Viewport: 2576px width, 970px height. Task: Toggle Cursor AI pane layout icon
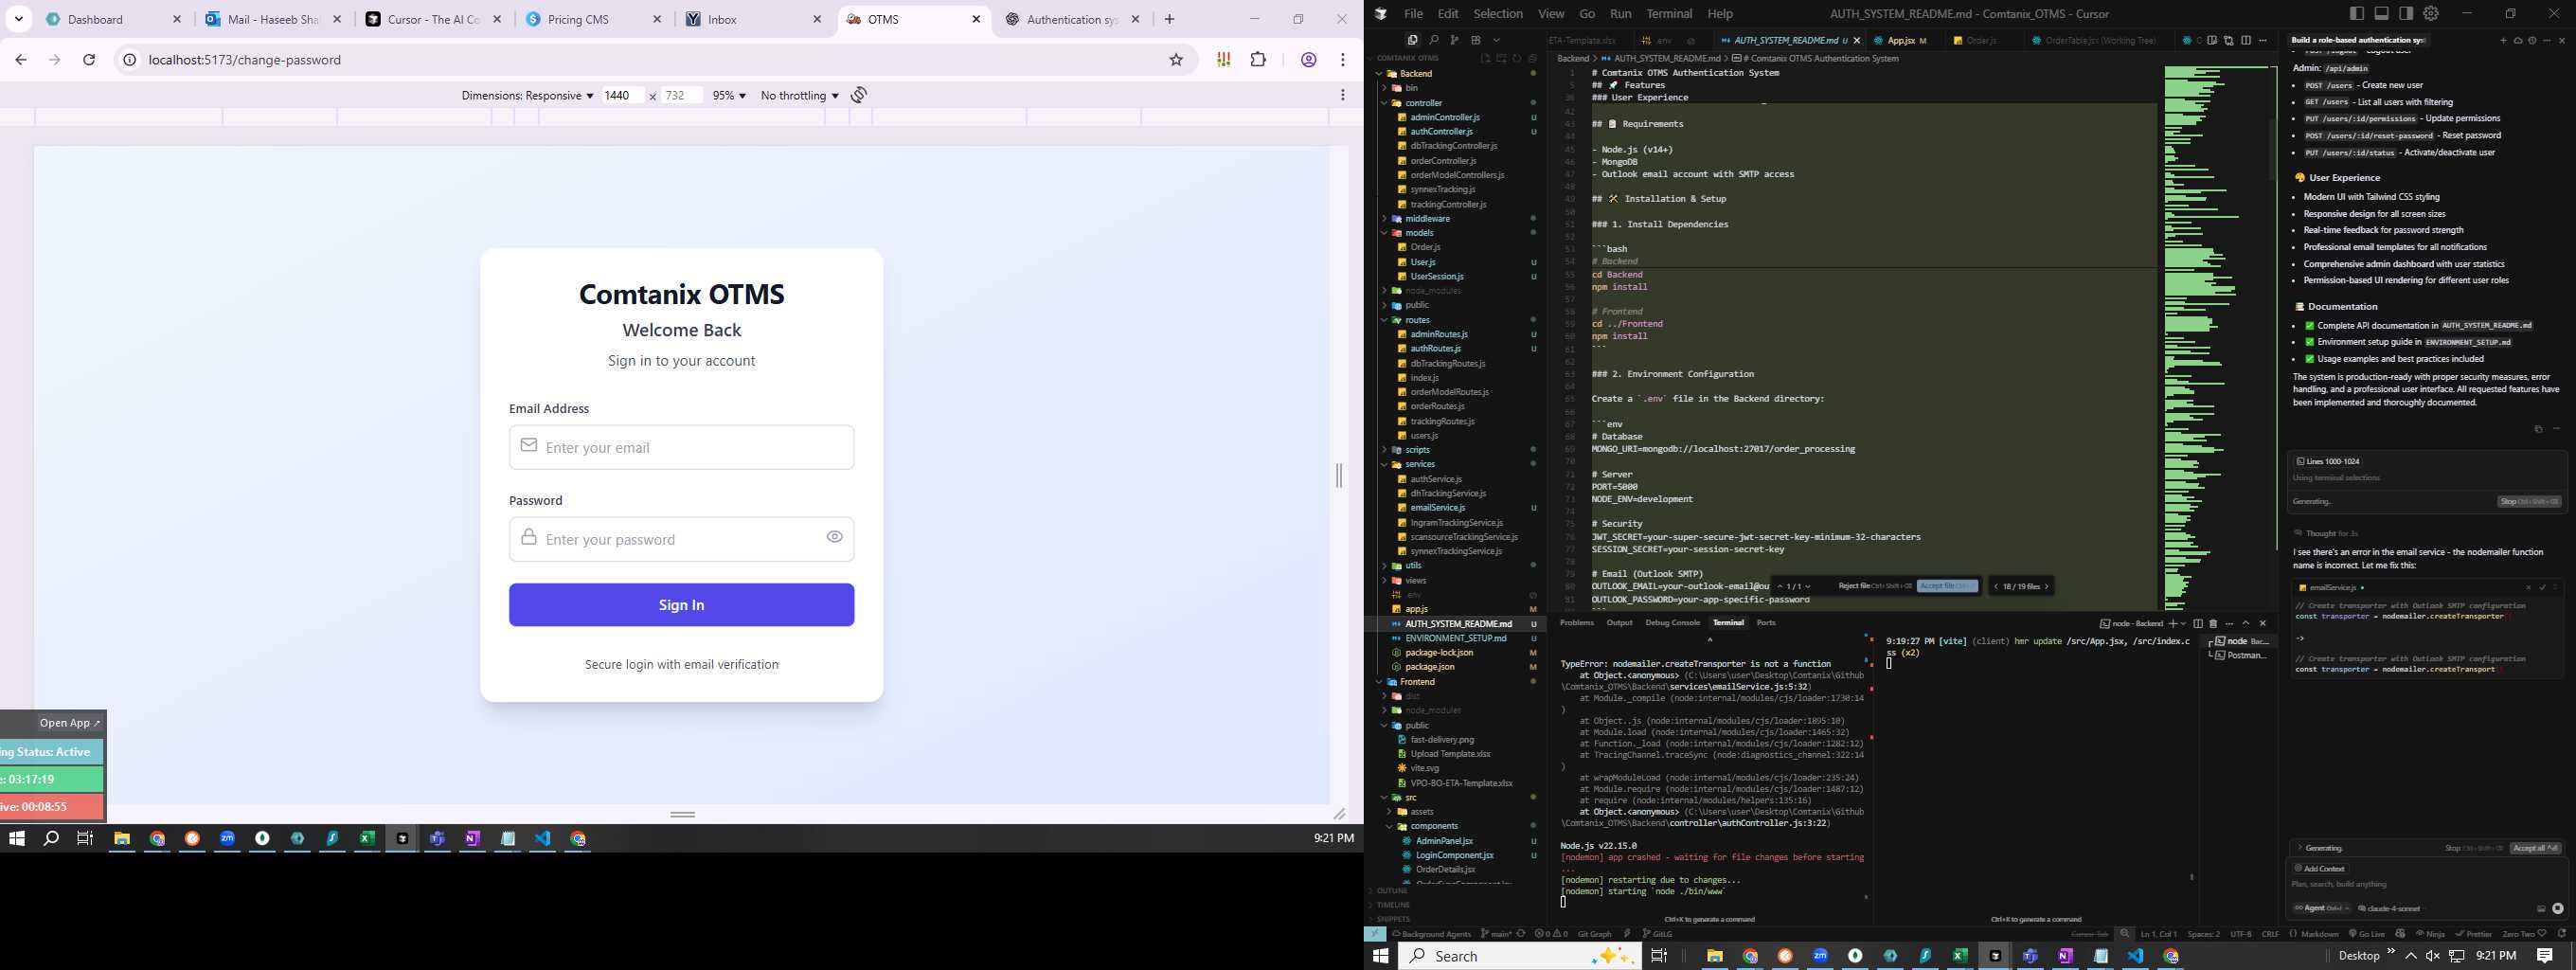(x=2406, y=13)
